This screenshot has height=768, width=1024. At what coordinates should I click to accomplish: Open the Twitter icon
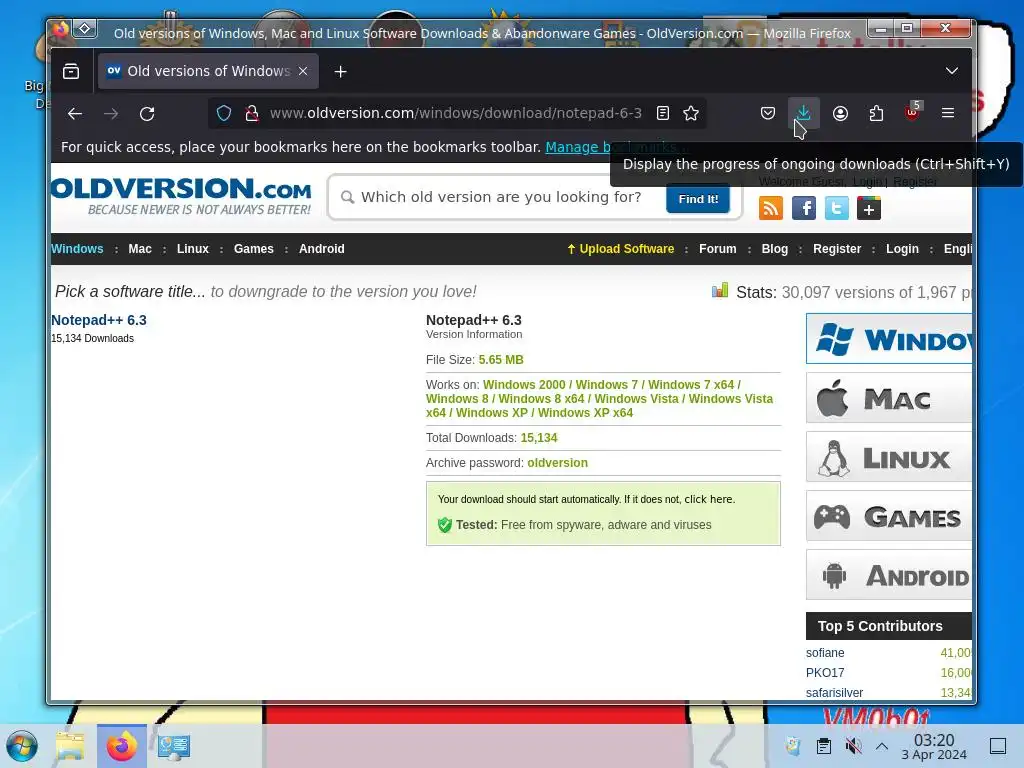pyautogui.click(x=837, y=209)
